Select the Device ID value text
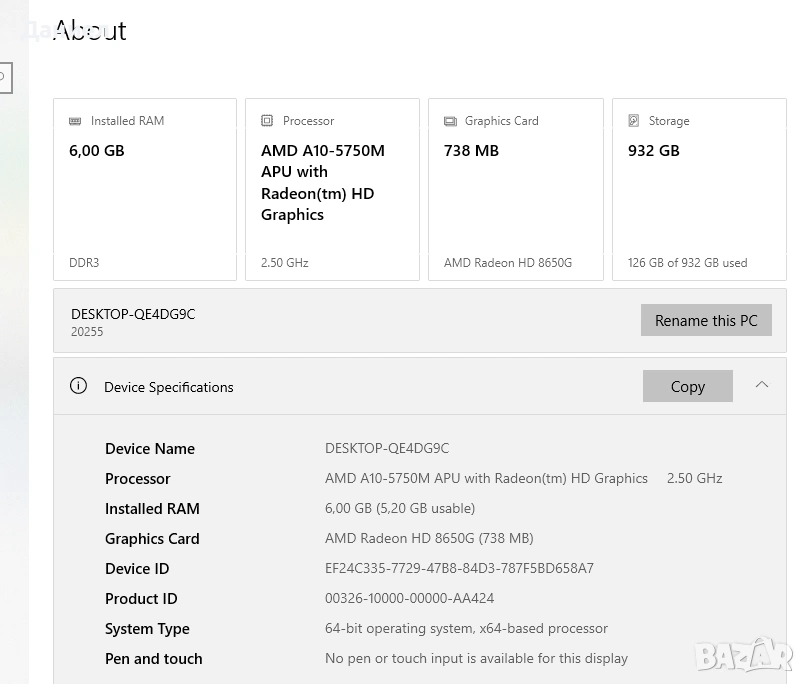 pyautogui.click(x=459, y=568)
